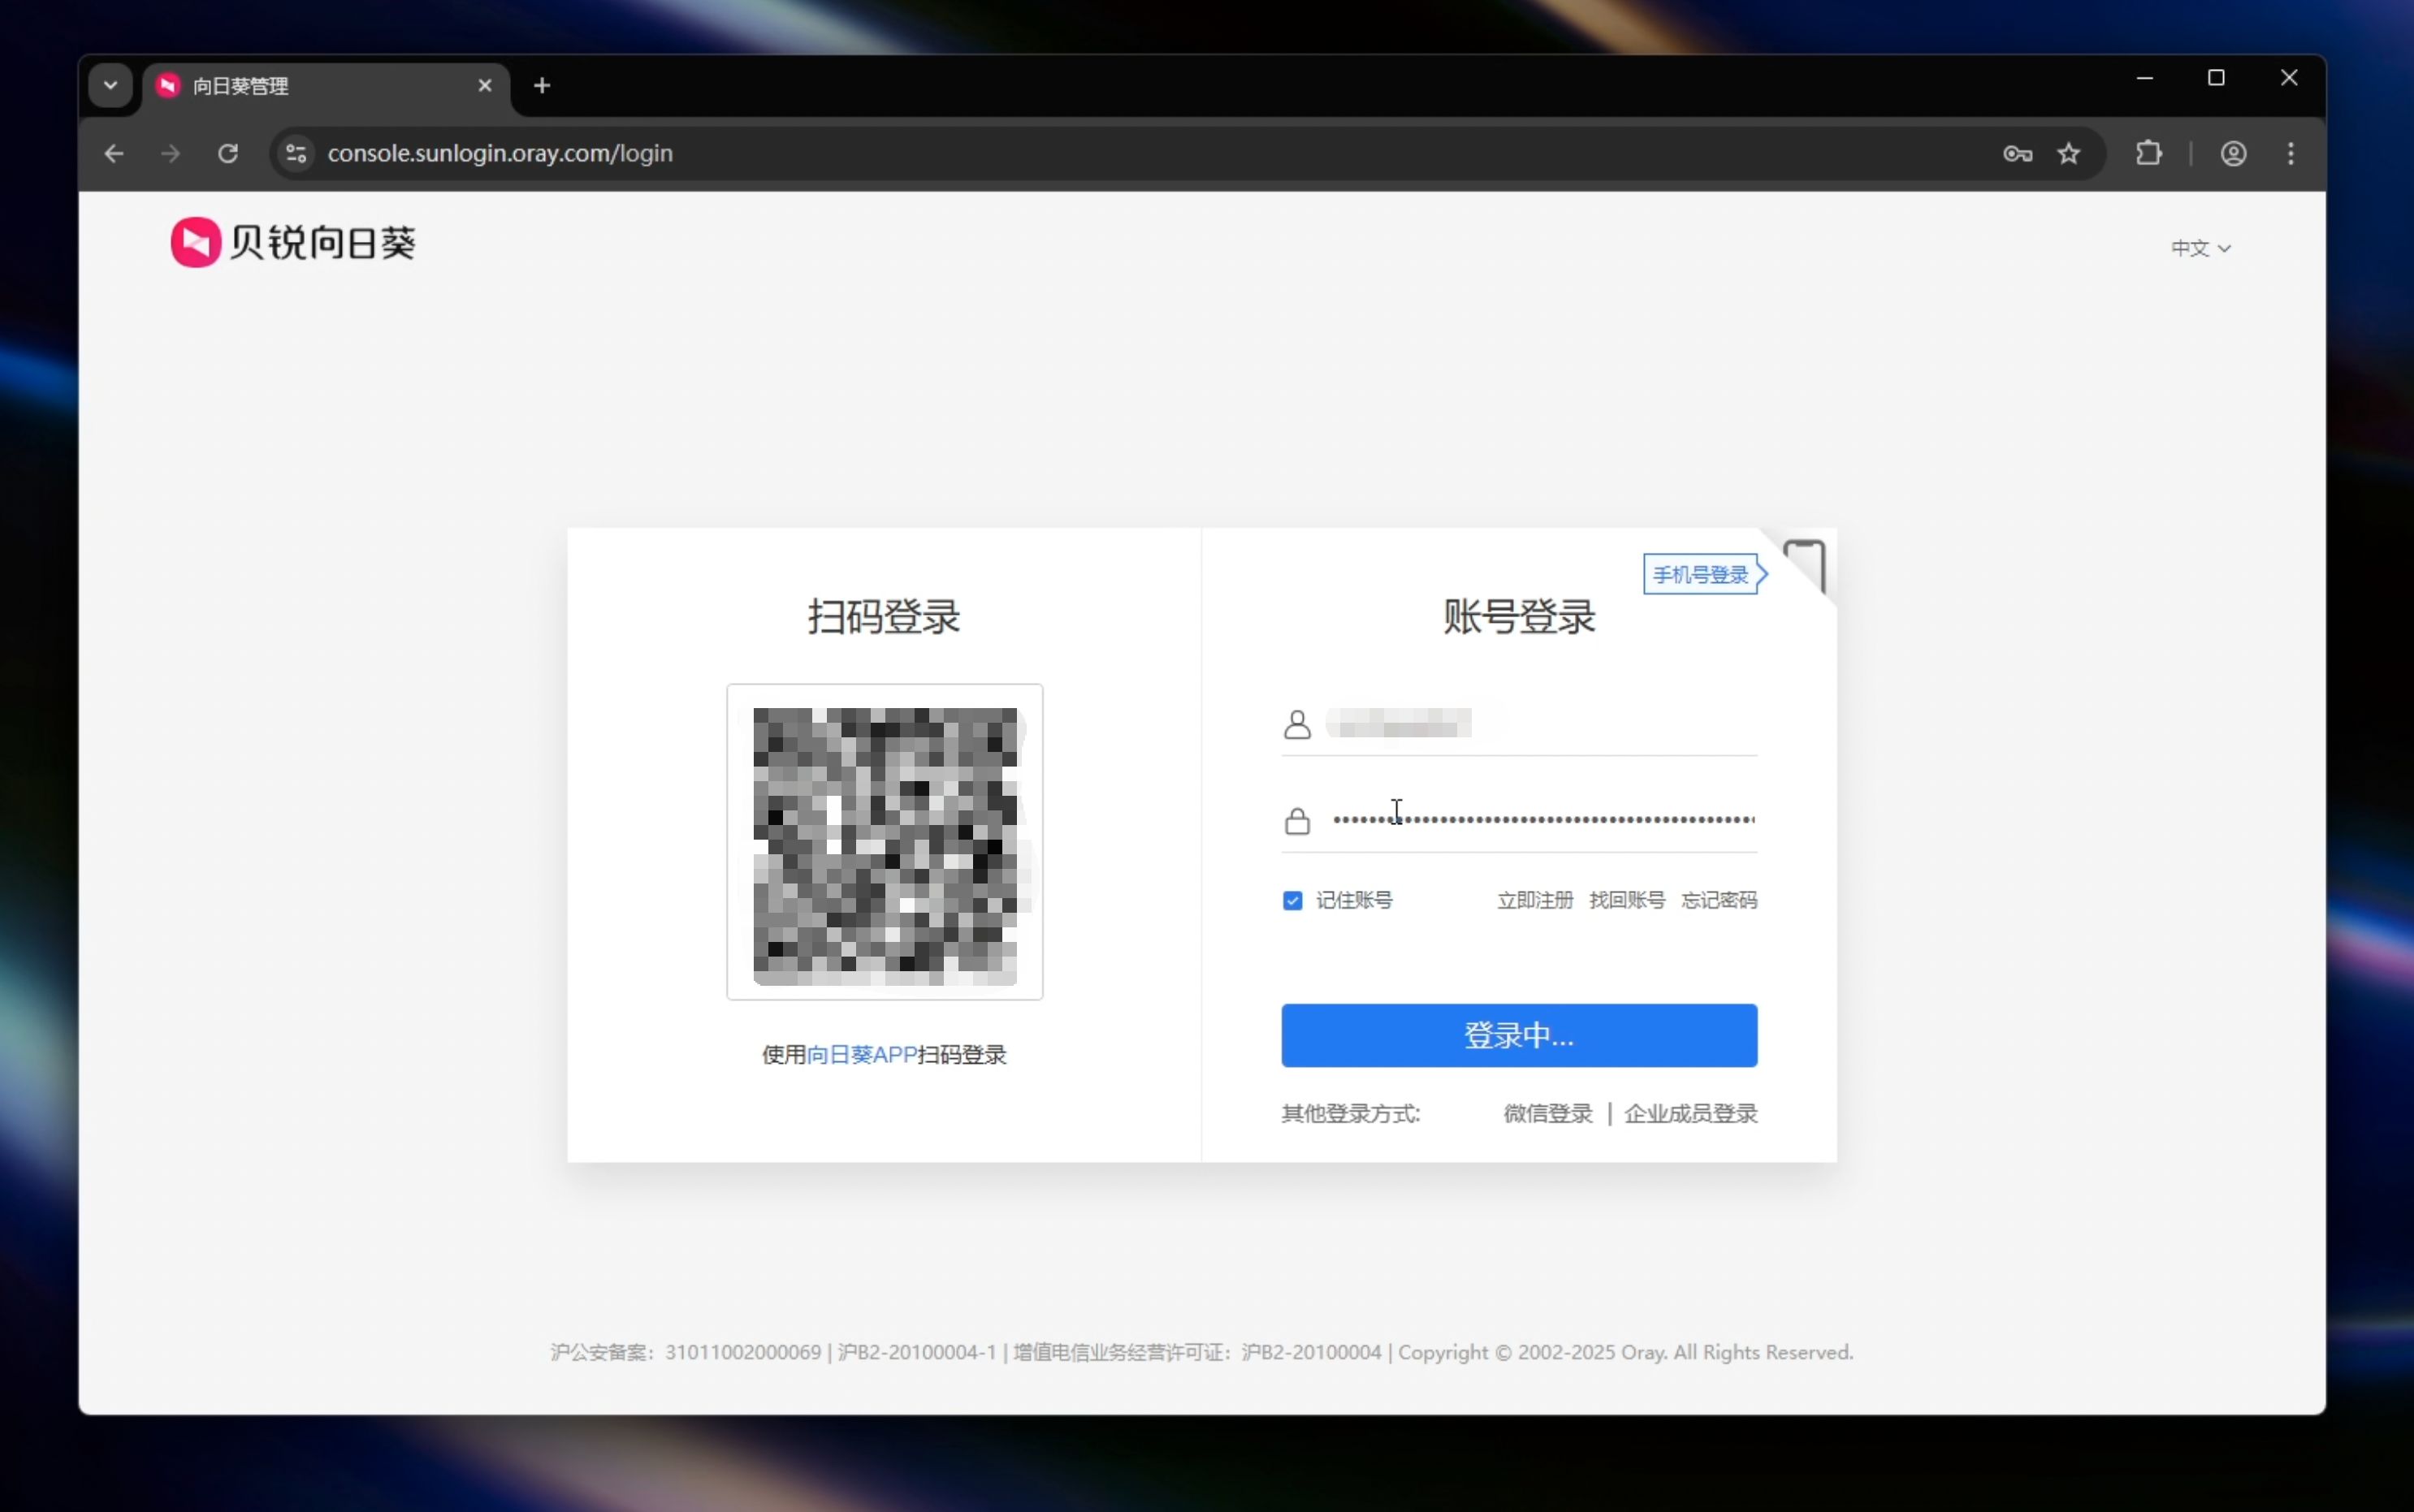Viewport: 2414px width, 1512px height.
Task: View site information icon in address bar
Action: [x=296, y=153]
